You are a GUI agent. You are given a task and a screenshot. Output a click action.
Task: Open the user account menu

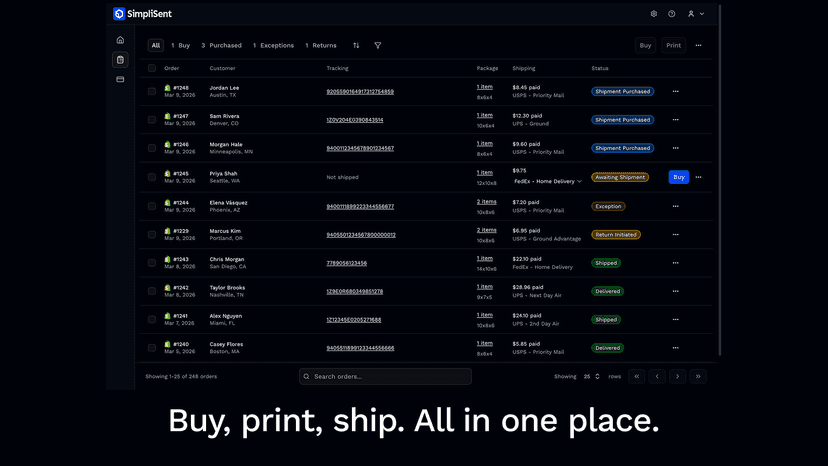click(696, 14)
